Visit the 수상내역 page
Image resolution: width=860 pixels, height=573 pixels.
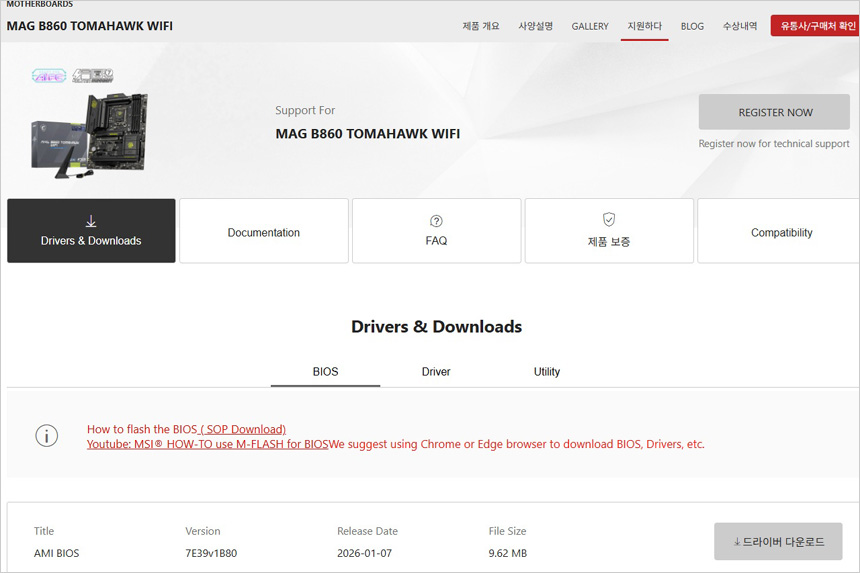coord(740,26)
